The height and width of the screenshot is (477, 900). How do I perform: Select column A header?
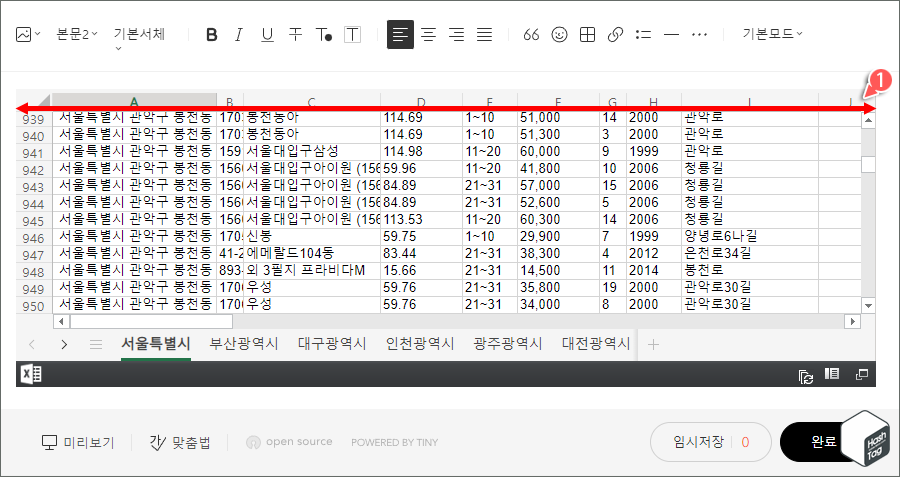pyautogui.click(x=134, y=99)
